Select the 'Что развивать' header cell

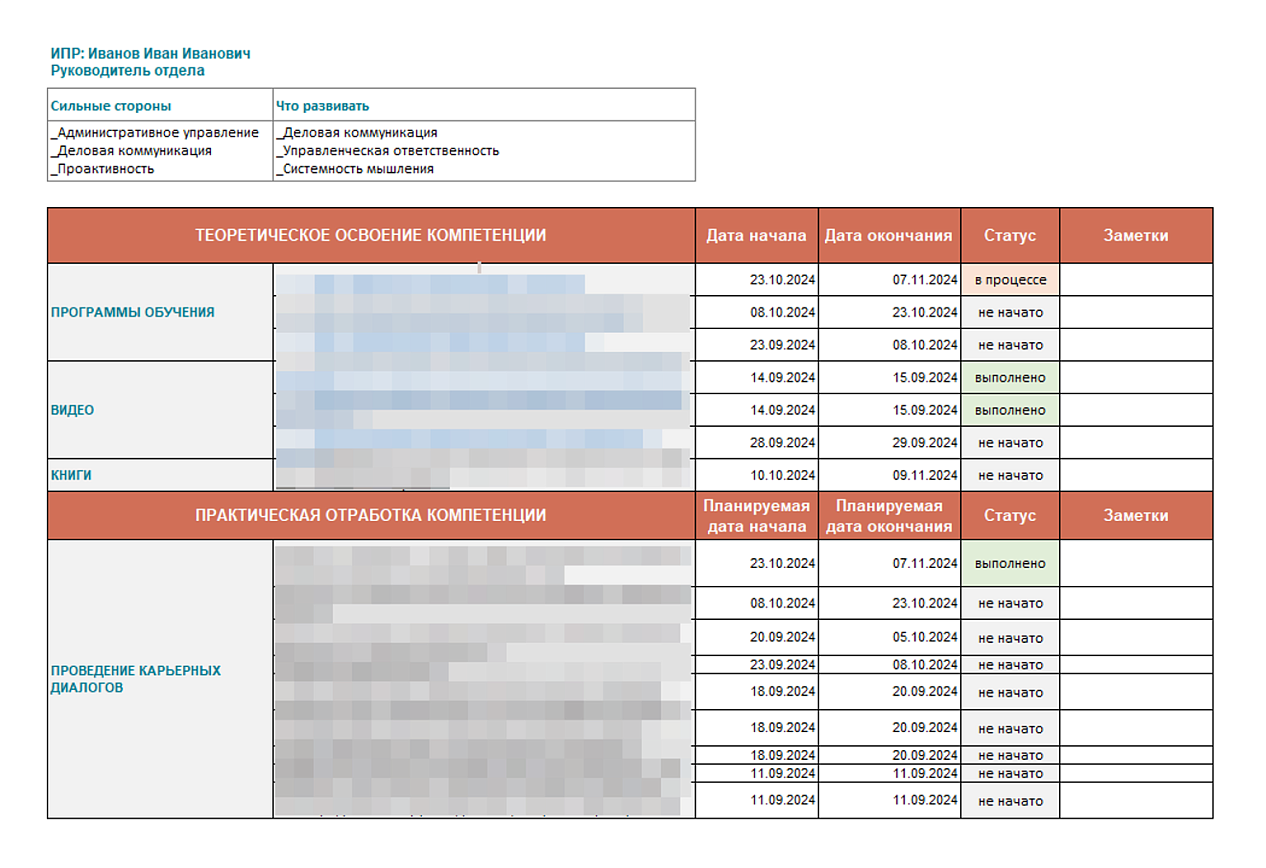484,105
